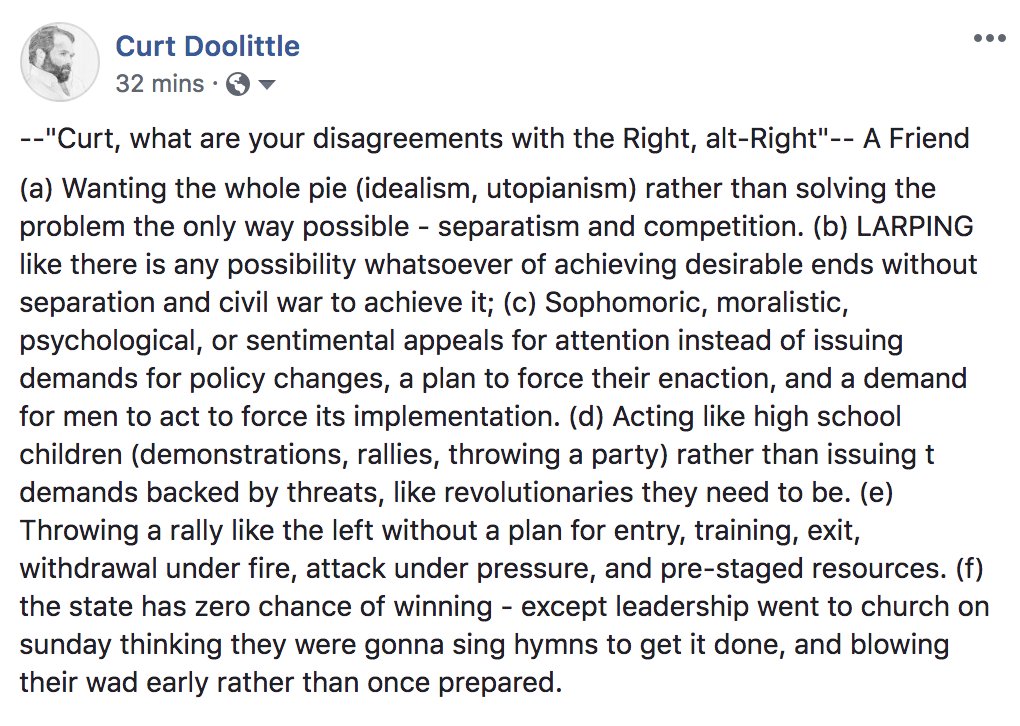Expand the audience selector dropdown arrow
The height and width of the screenshot is (726, 1020).
point(266,84)
